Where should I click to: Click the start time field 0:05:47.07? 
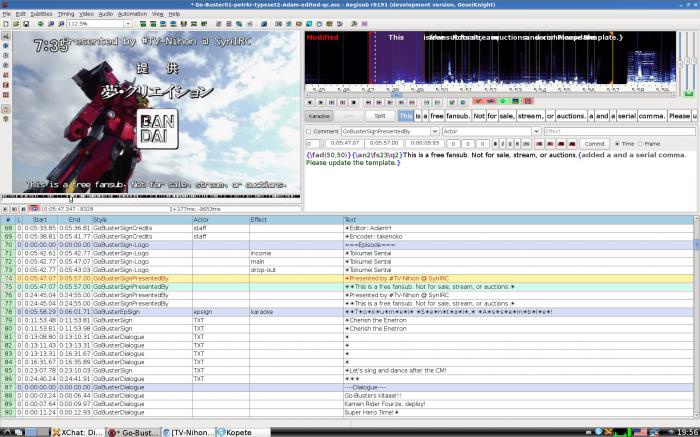point(345,144)
